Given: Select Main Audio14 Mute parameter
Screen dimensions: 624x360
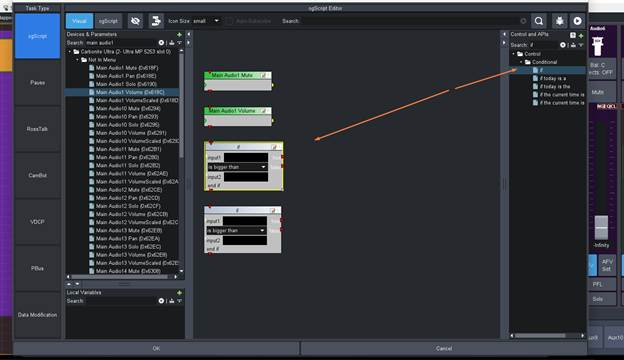Looking at the screenshot, I should [128, 271].
